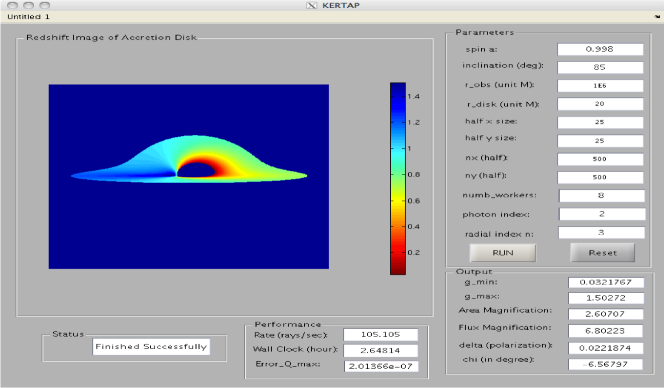Click the ny (half) input
Viewport: 664px width, 388px height.
[600, 177]
